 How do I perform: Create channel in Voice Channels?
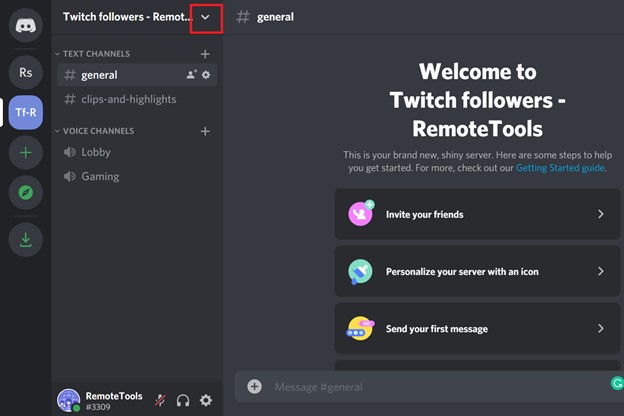pyautogui.click(x=205, y=131)
